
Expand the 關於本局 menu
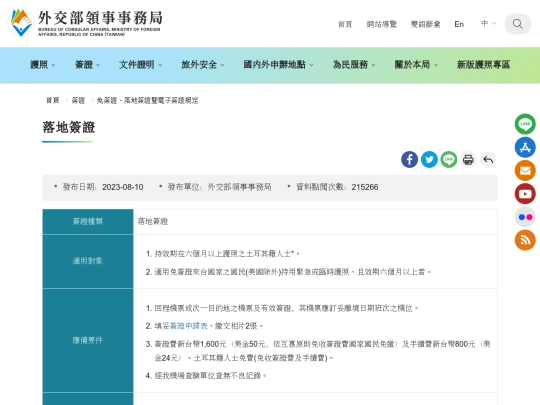click(416, 65)
